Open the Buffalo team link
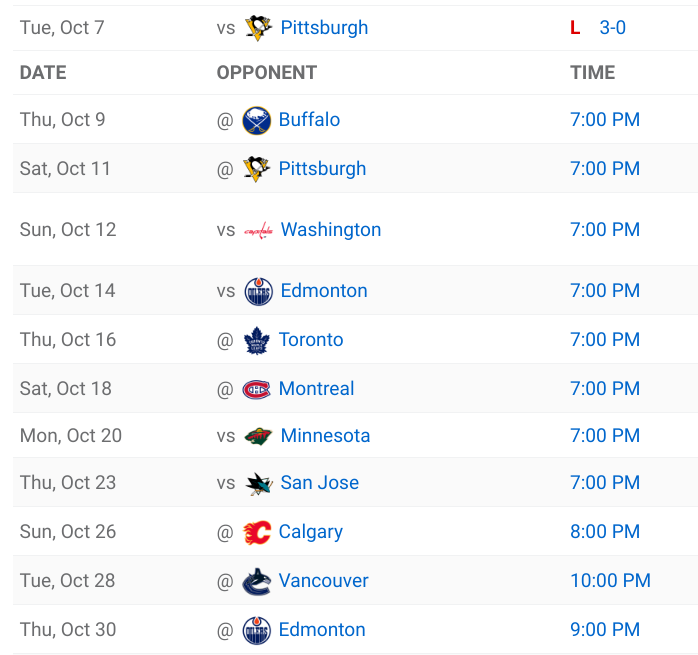 pos(309,120)
